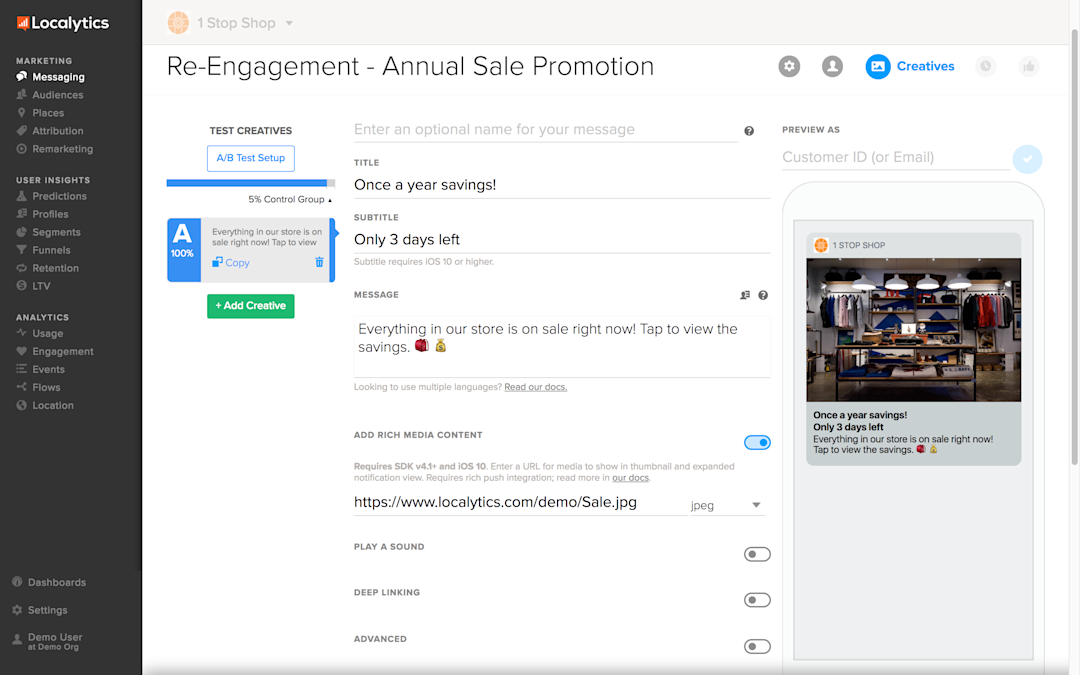The width and height of the screenshot is (1080, 675).
Task: Click the Localytics logo
Action: point(63,23)
